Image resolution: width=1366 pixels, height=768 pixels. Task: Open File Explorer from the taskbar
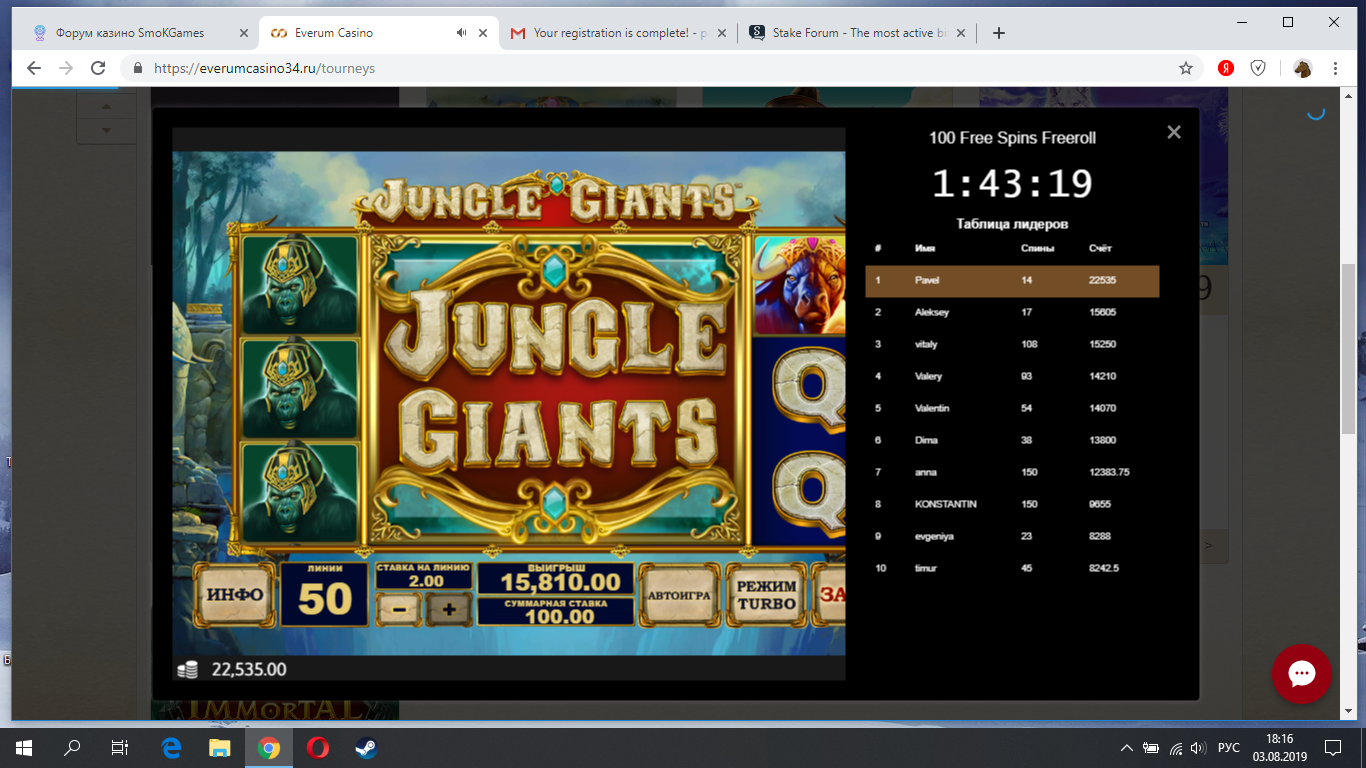(219, 747)
